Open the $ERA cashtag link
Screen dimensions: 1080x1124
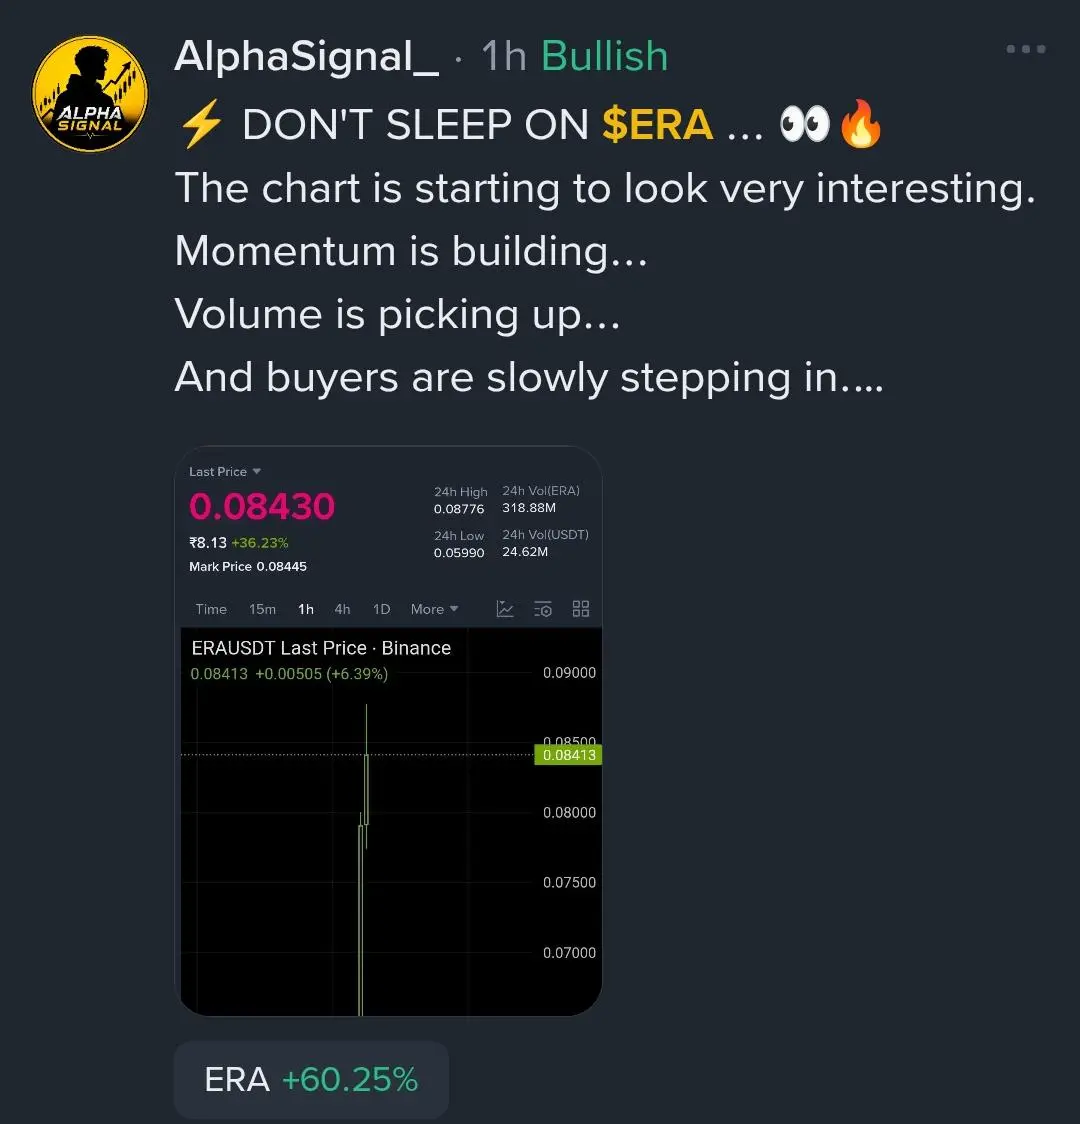tap(658, 125)
